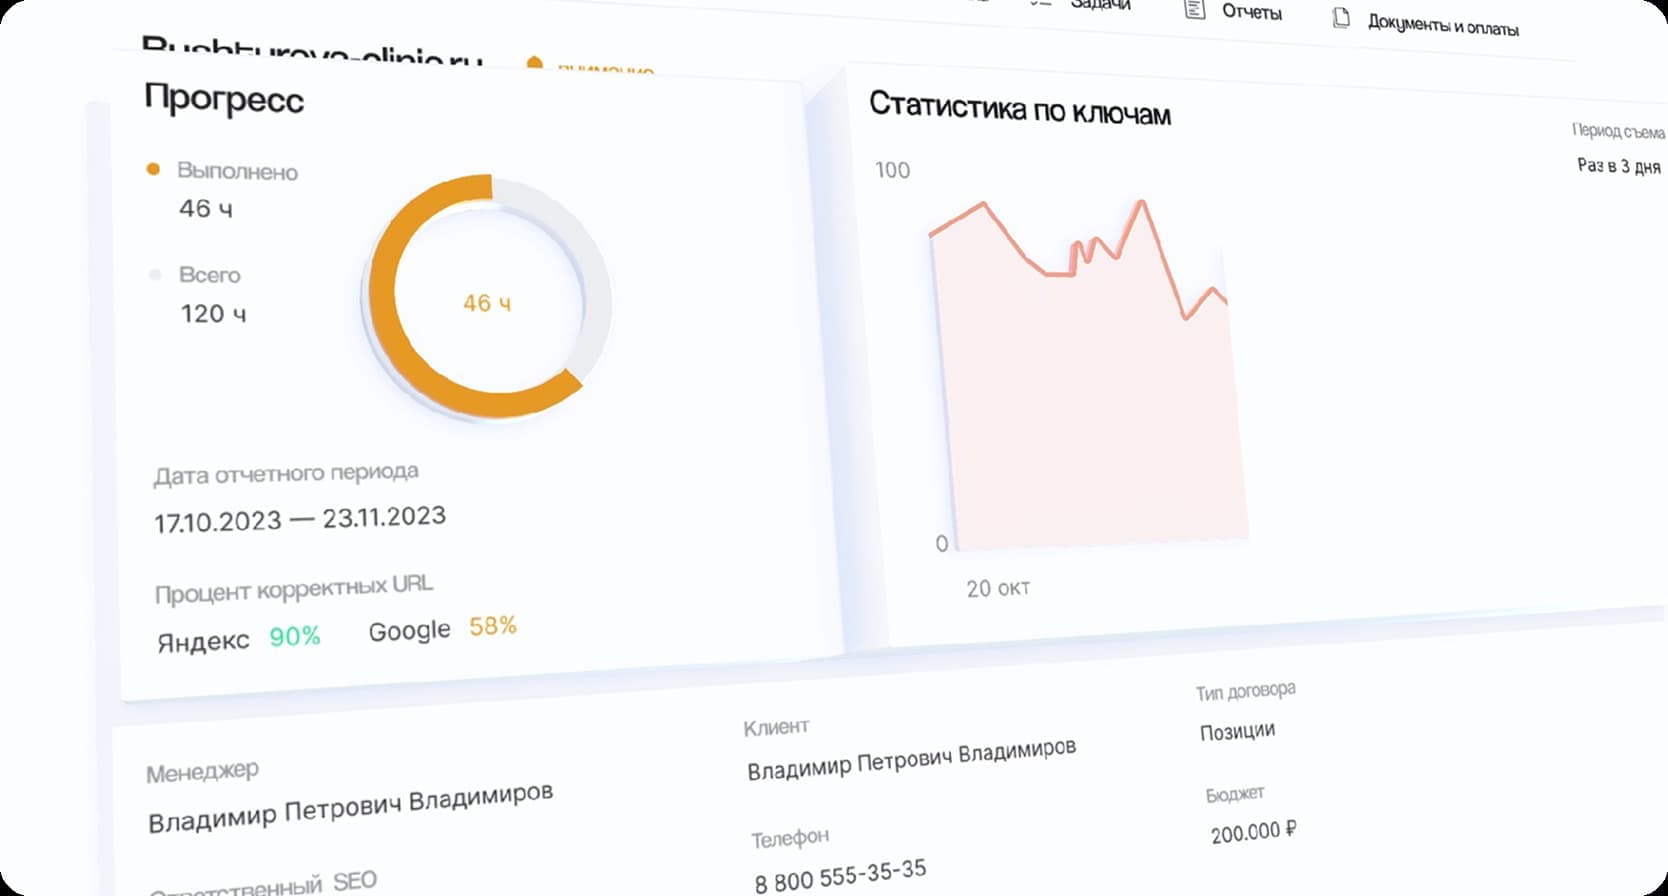Click the 20 окт chart axis label

pyautogui.click(x=998, y=589)
